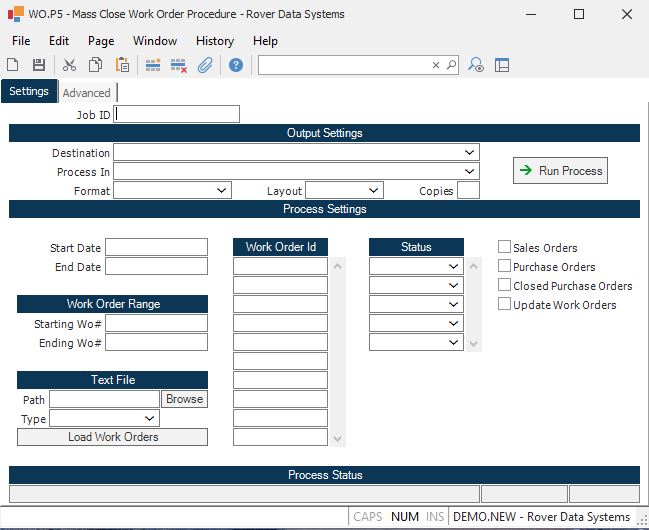Click the Delete row toolbar icon
The height and width of the screenshot is (530, 649).
179,65
